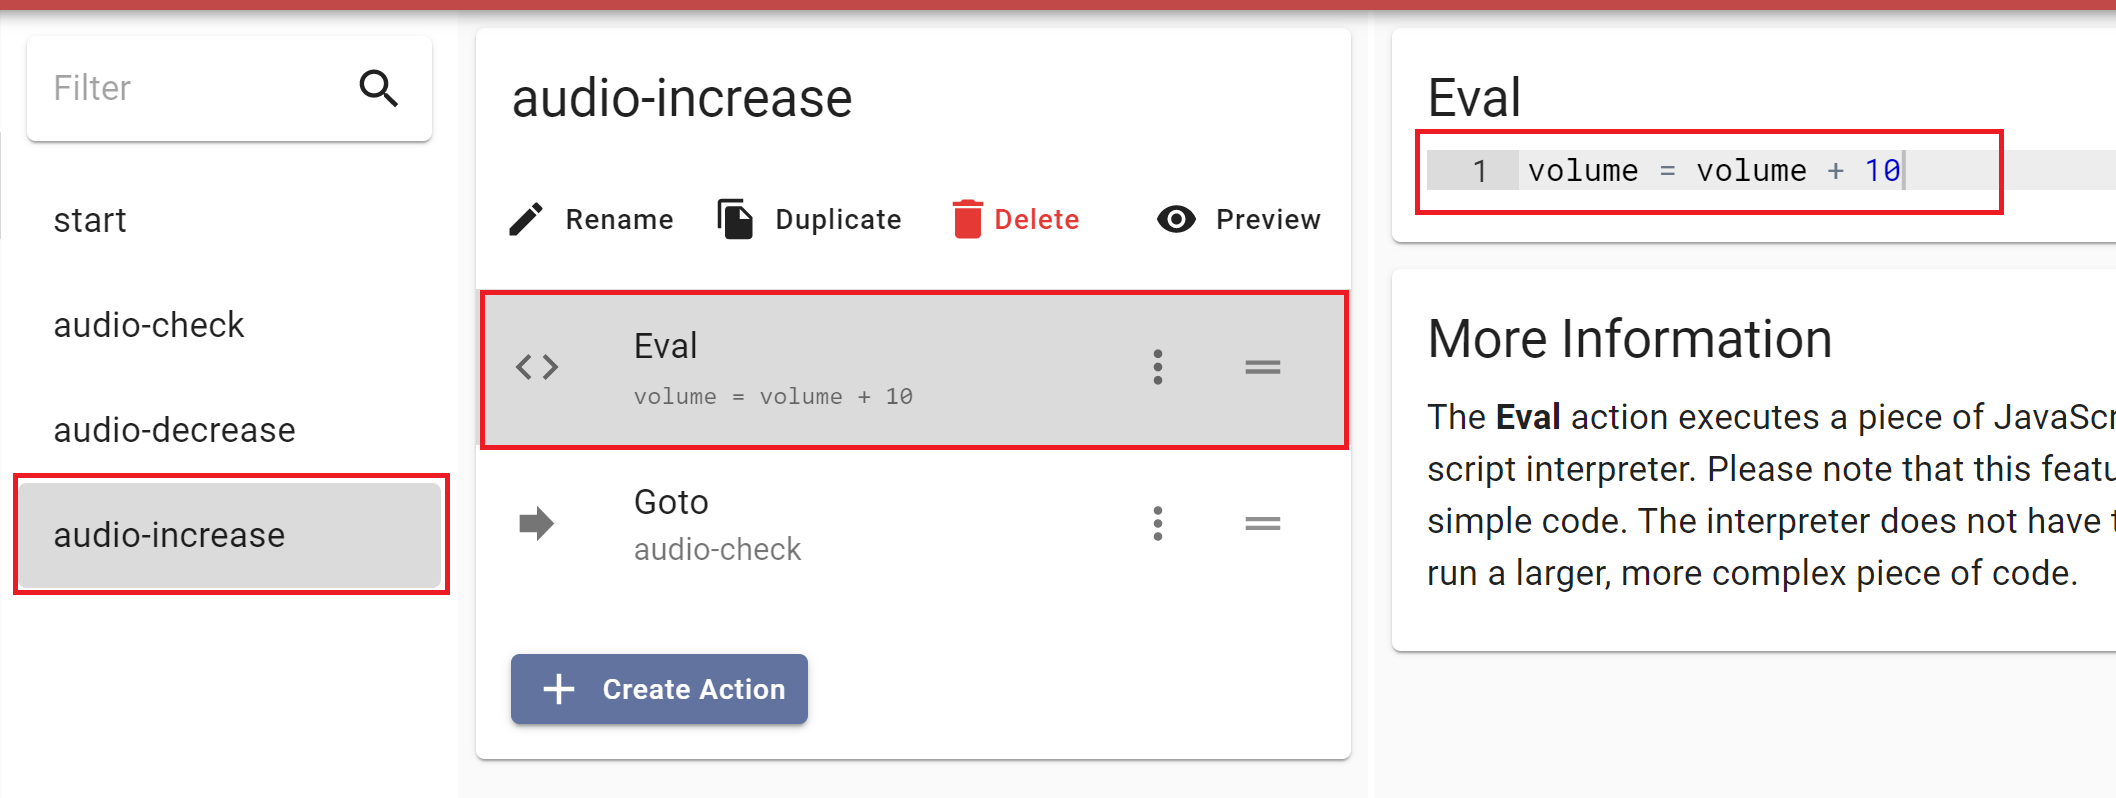Click the More Information heading
Viewport: 2116px width, 798px height.
click(x=1630, y=339)
